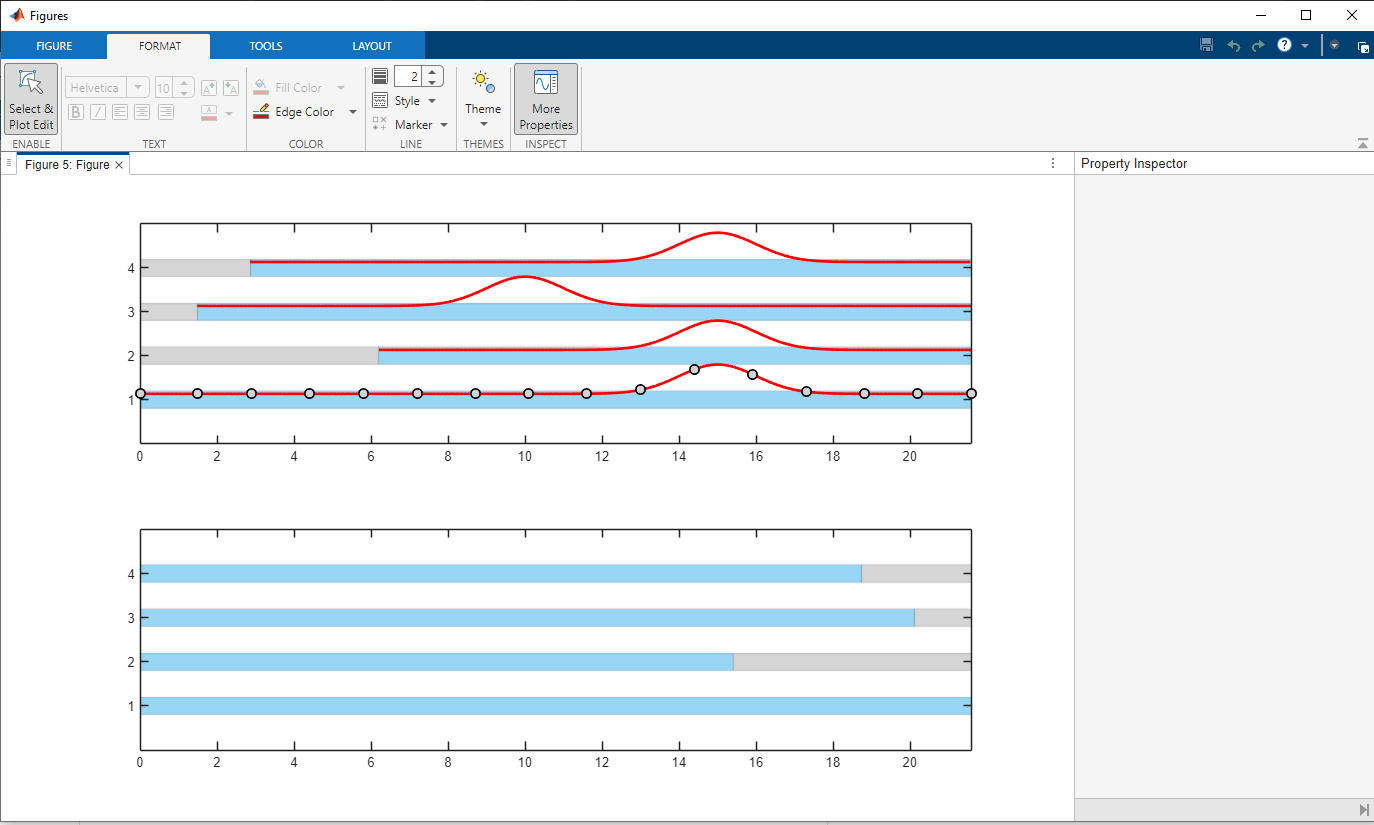Click the Undo arrow icon

tap(1233, 46)
